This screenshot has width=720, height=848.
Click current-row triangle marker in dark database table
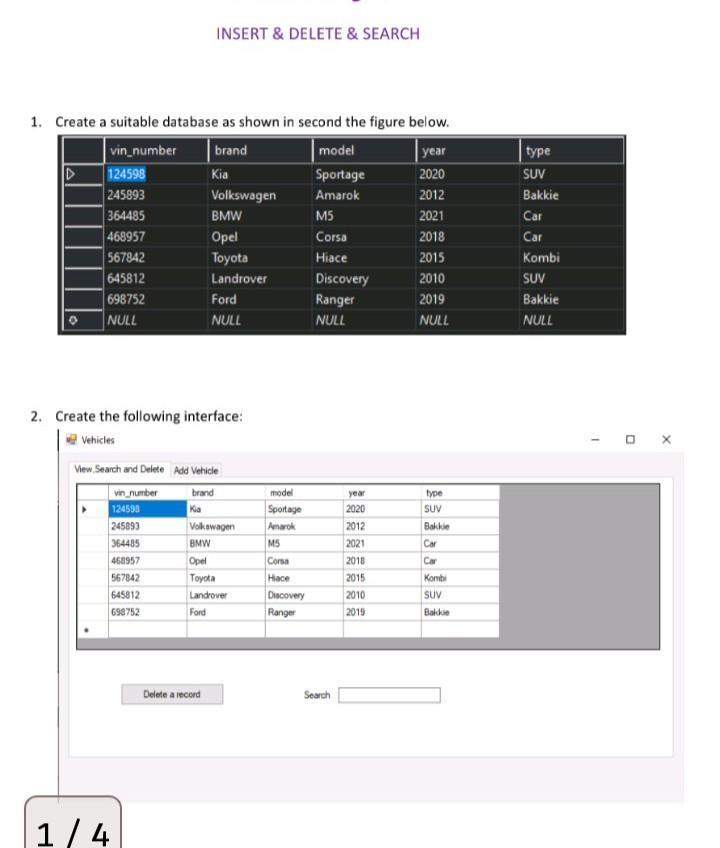pos(70,174)
